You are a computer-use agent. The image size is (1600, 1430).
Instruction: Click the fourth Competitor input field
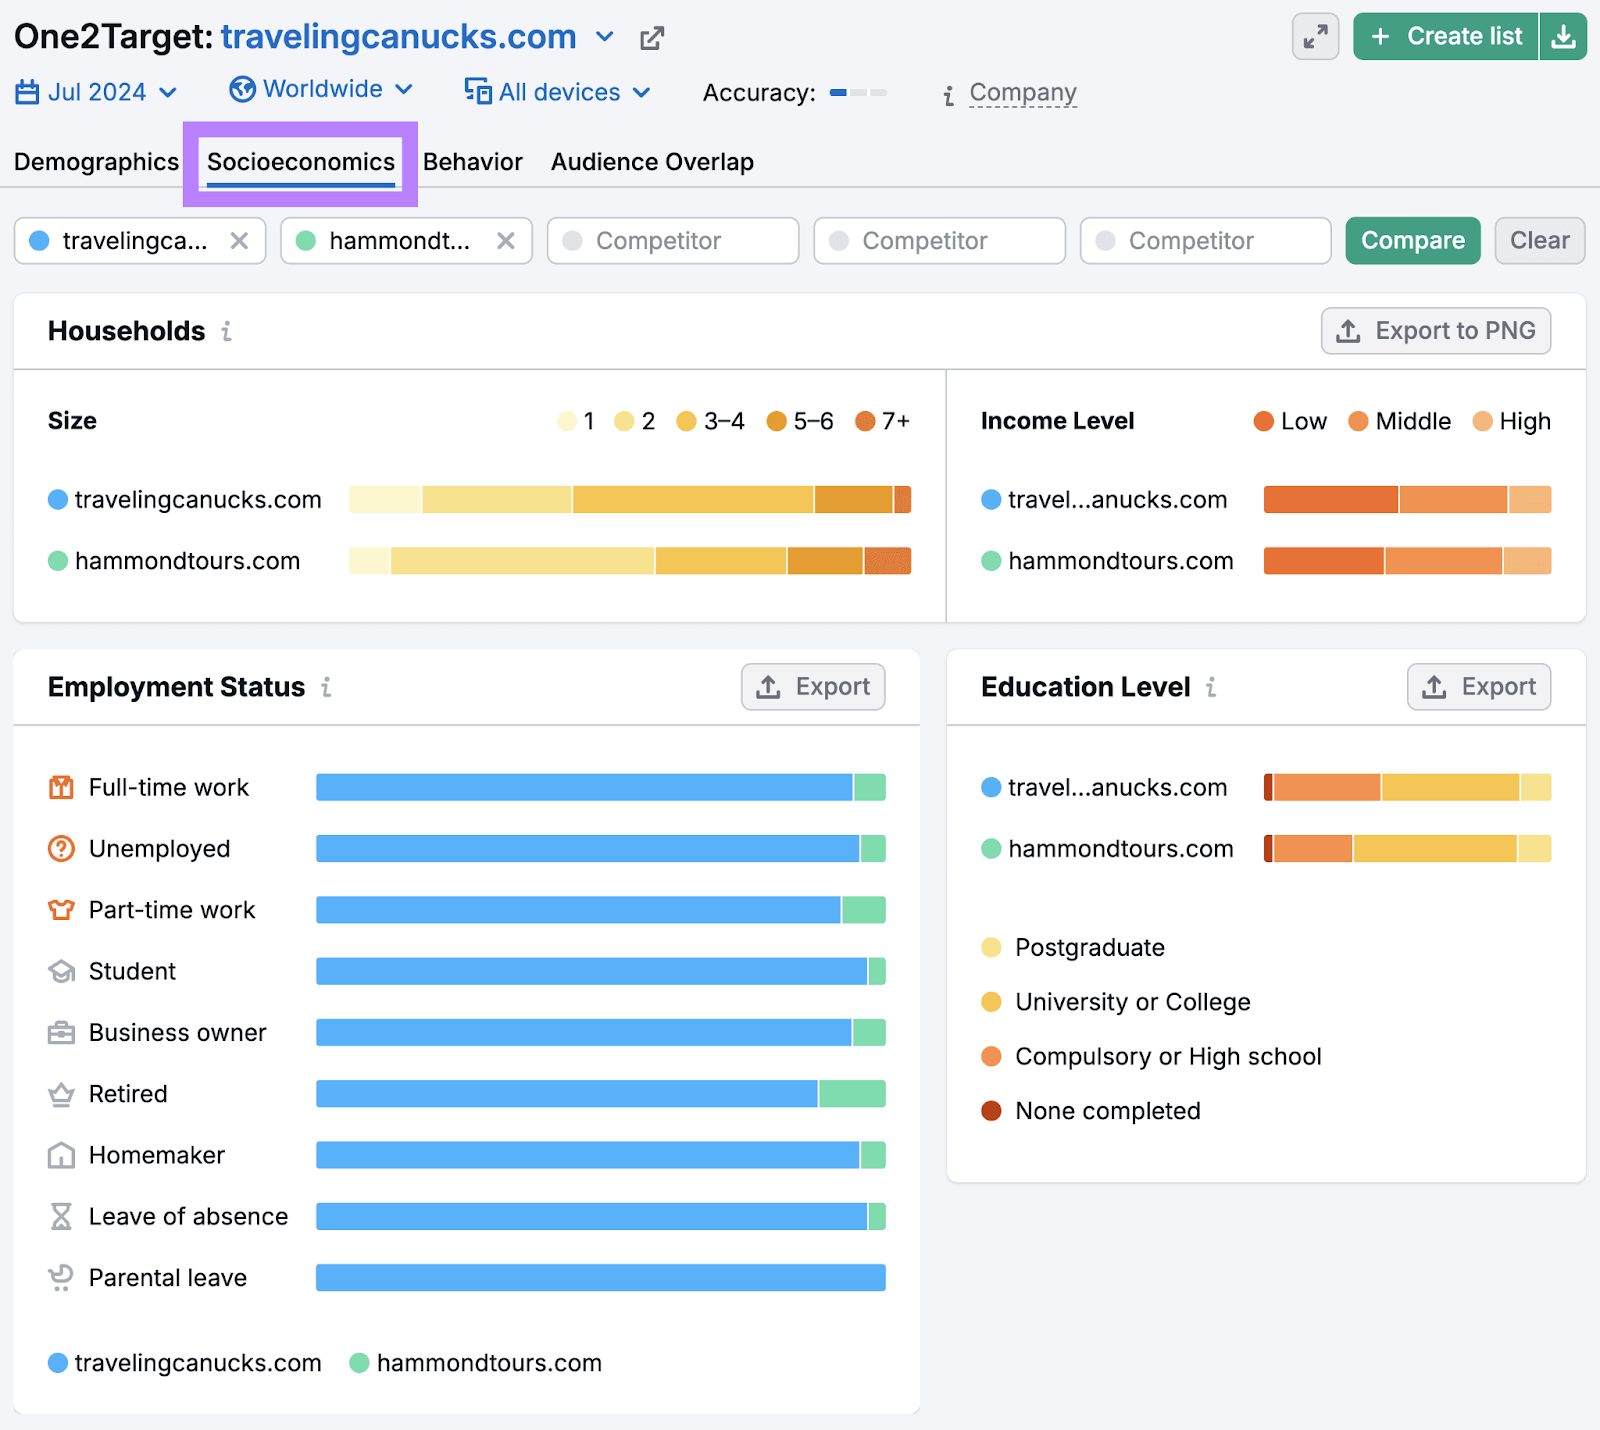(940, 241)
